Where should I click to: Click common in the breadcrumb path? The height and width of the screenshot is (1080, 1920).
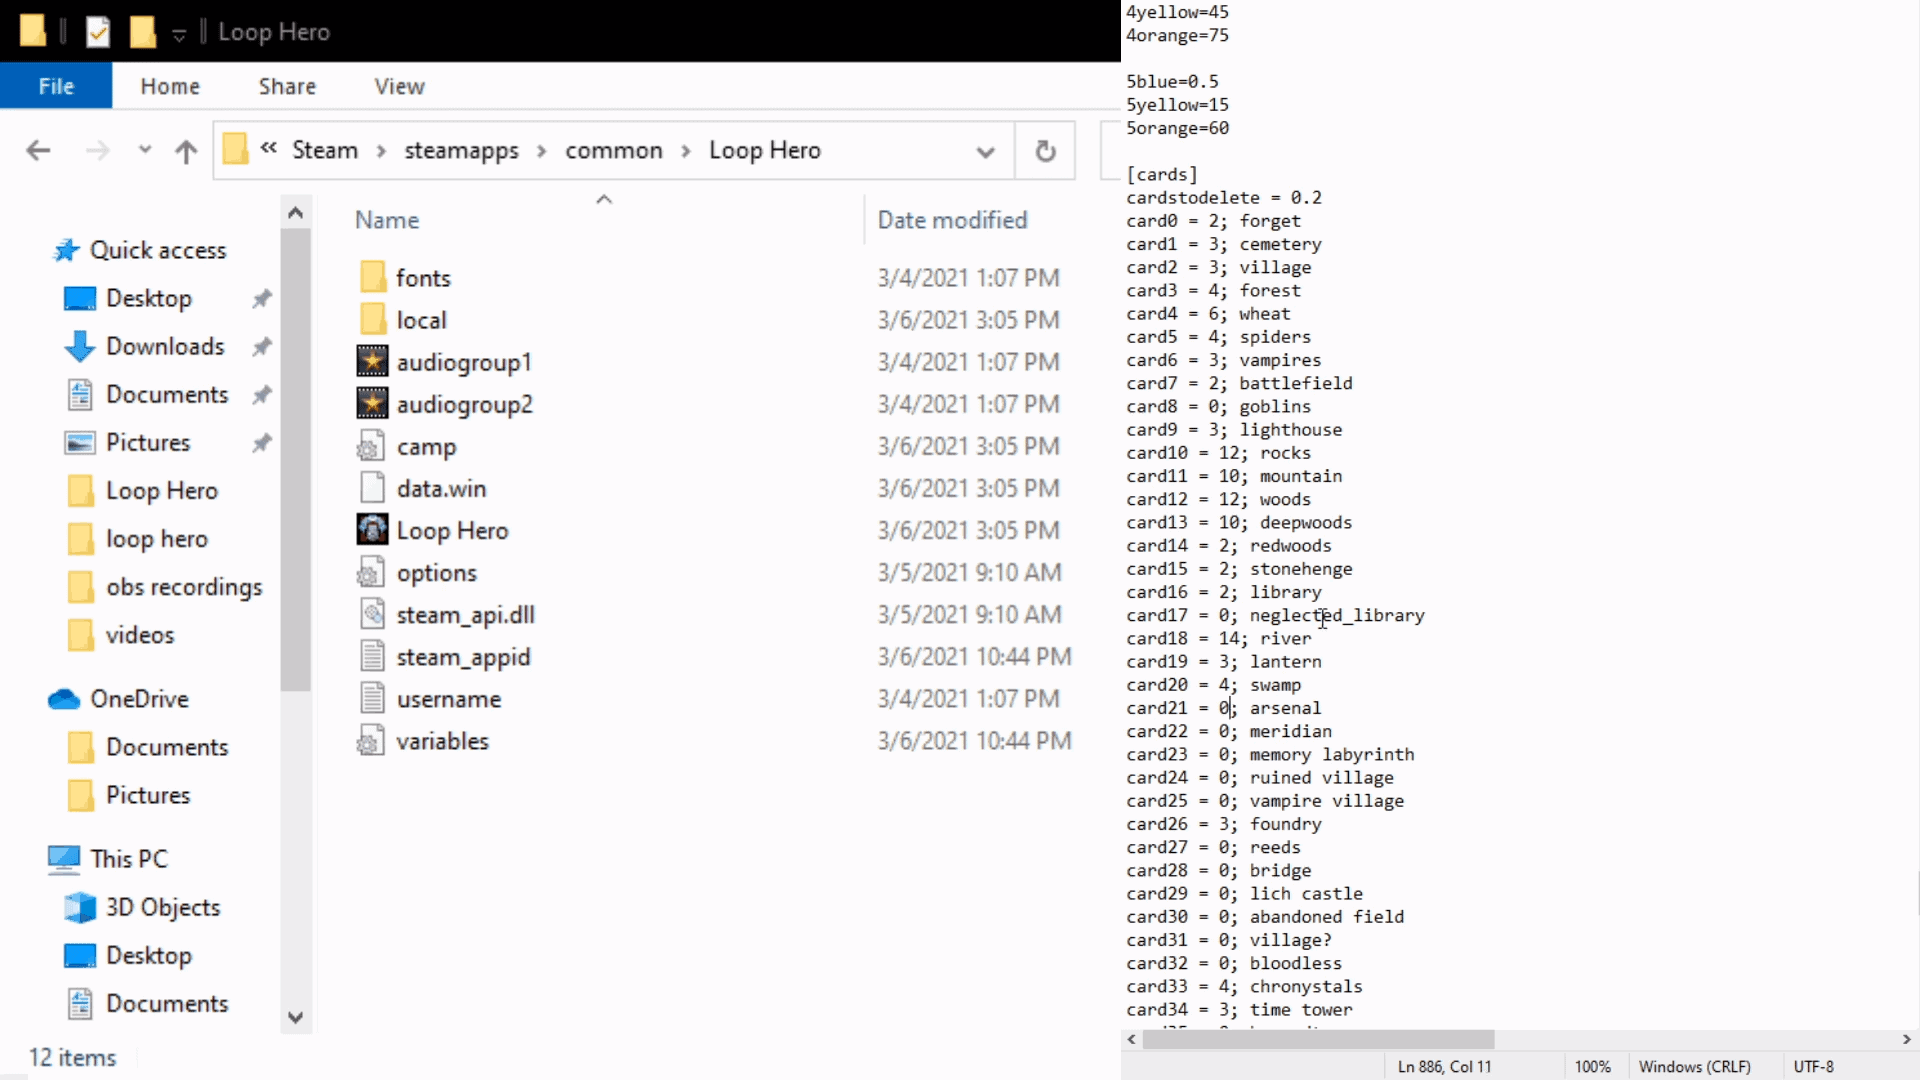click(613, 150)
